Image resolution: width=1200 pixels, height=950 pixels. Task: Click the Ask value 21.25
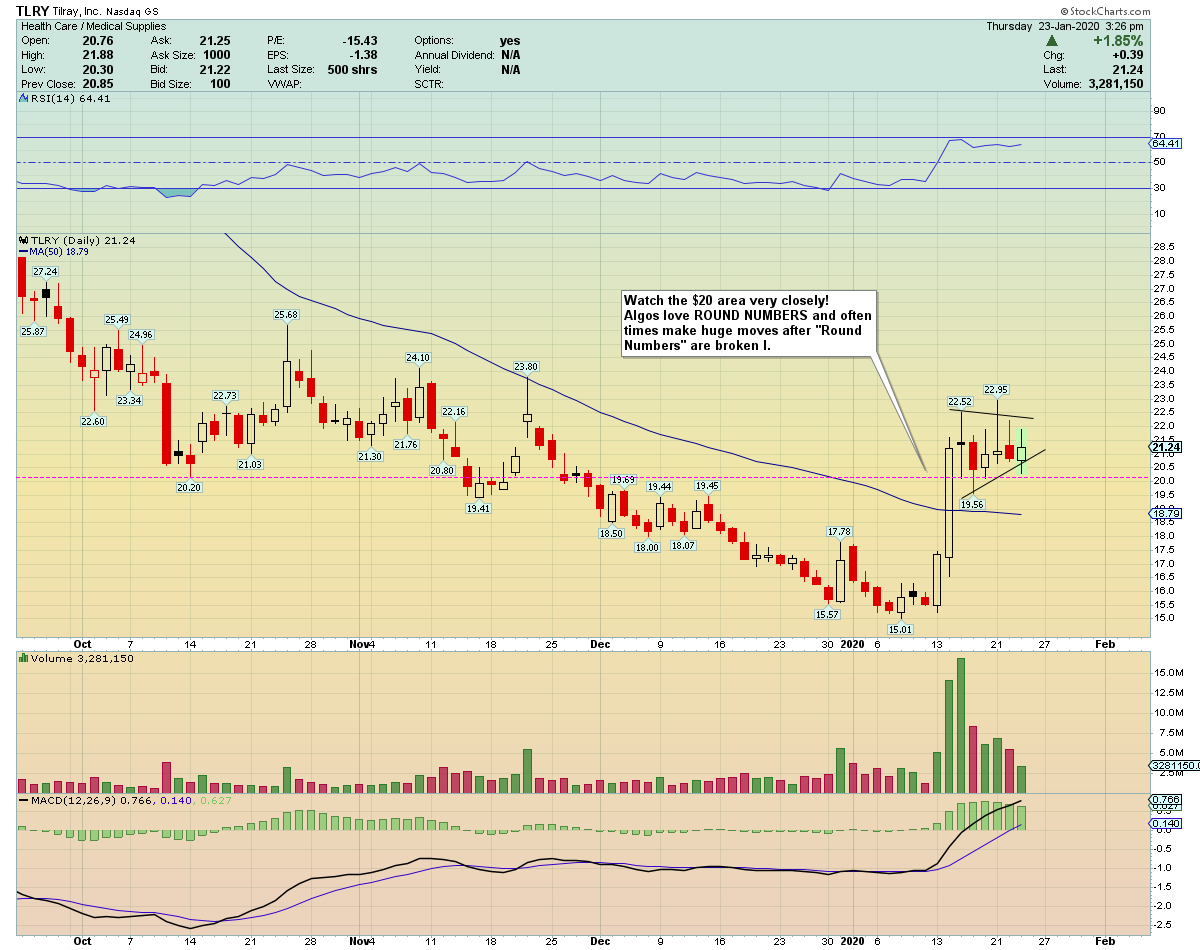(x=214, y=41)
